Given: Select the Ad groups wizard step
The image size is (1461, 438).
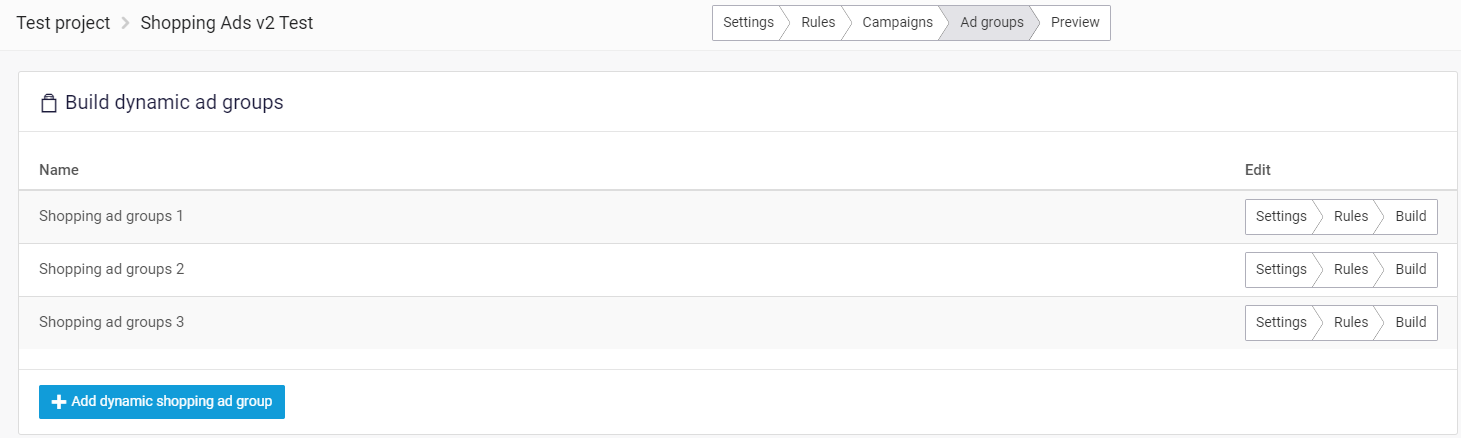Looking at the screenshot, I should [x=990, y=23].
